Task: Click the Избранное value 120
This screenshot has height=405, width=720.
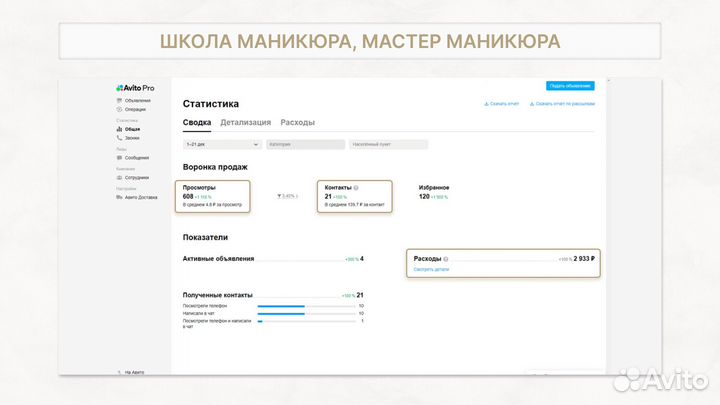Action: pyautogui.click(x=424, y=197)
